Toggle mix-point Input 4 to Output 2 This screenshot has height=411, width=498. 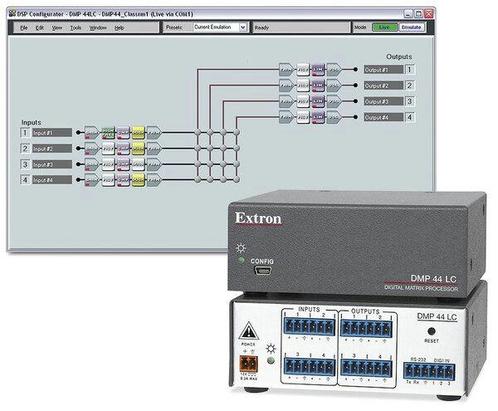(x=210, y=180)
